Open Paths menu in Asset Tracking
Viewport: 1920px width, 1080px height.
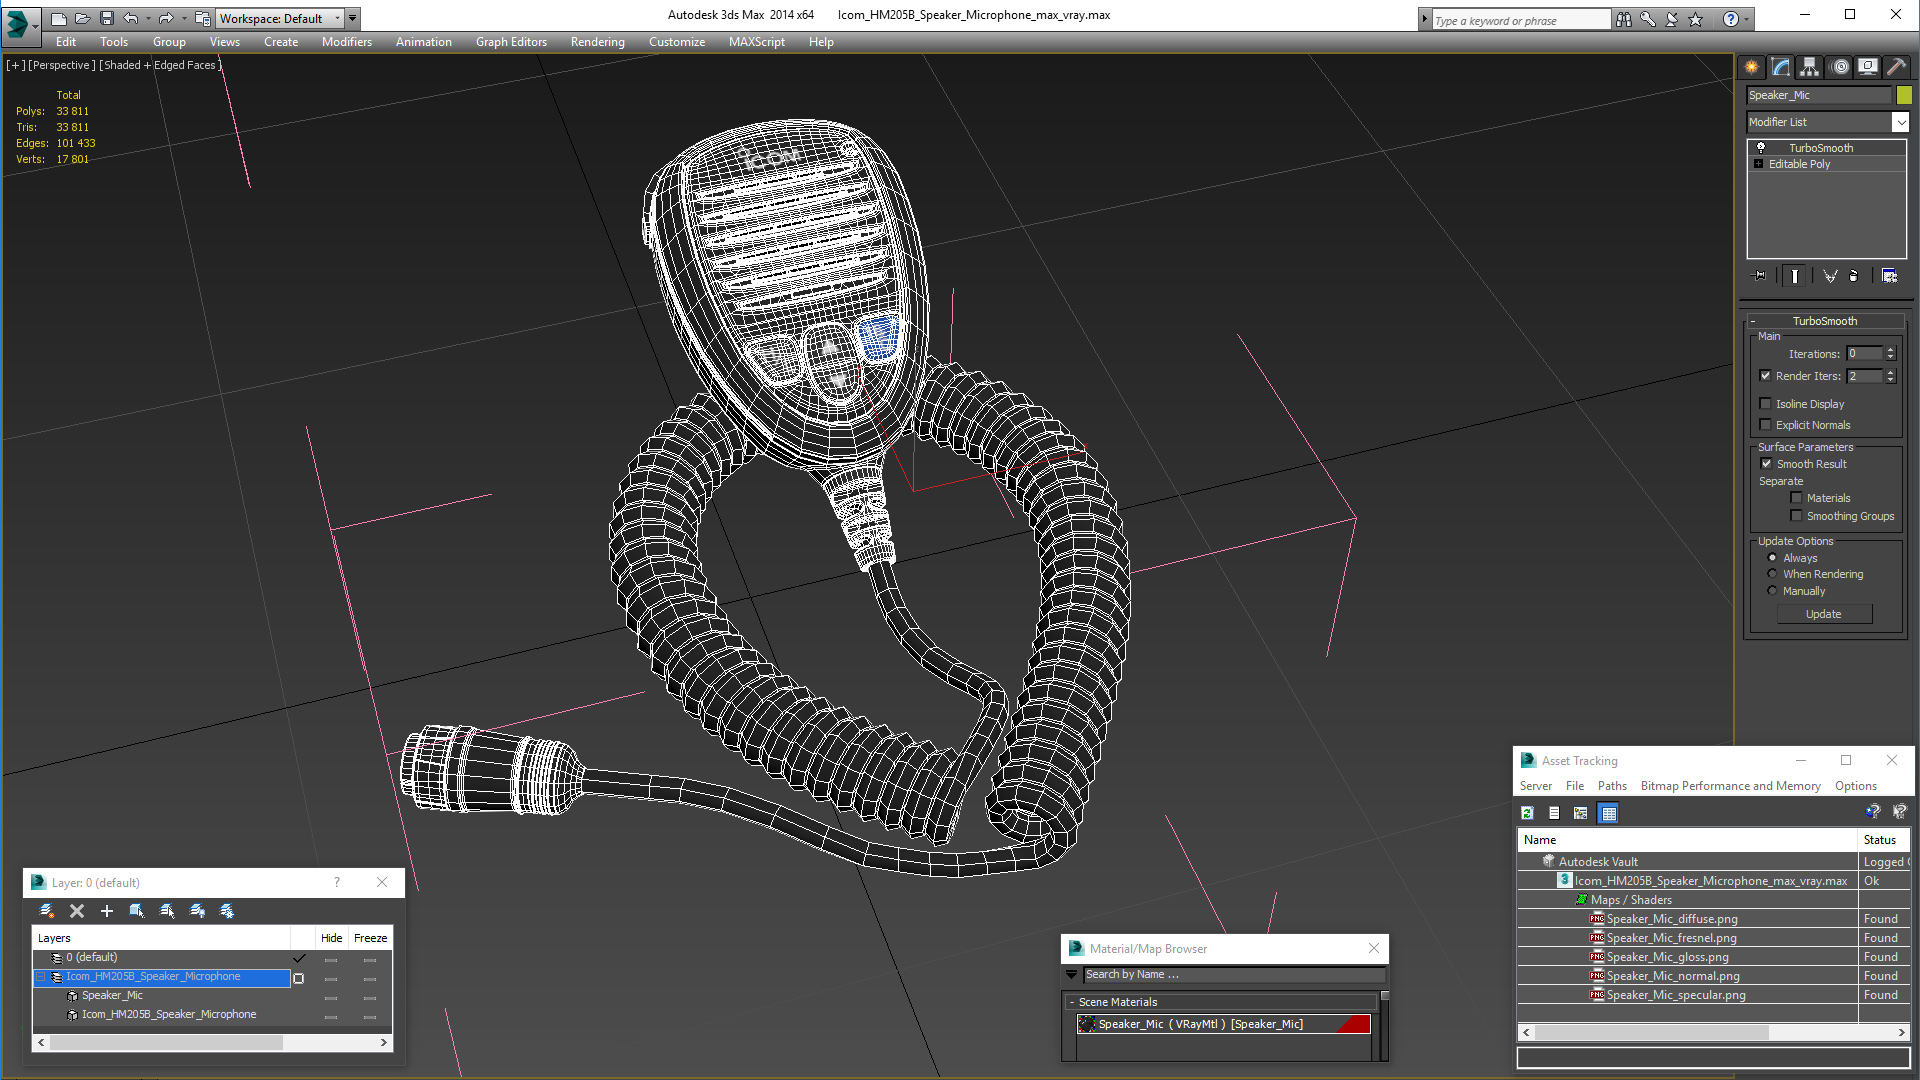coord(1612,786)
